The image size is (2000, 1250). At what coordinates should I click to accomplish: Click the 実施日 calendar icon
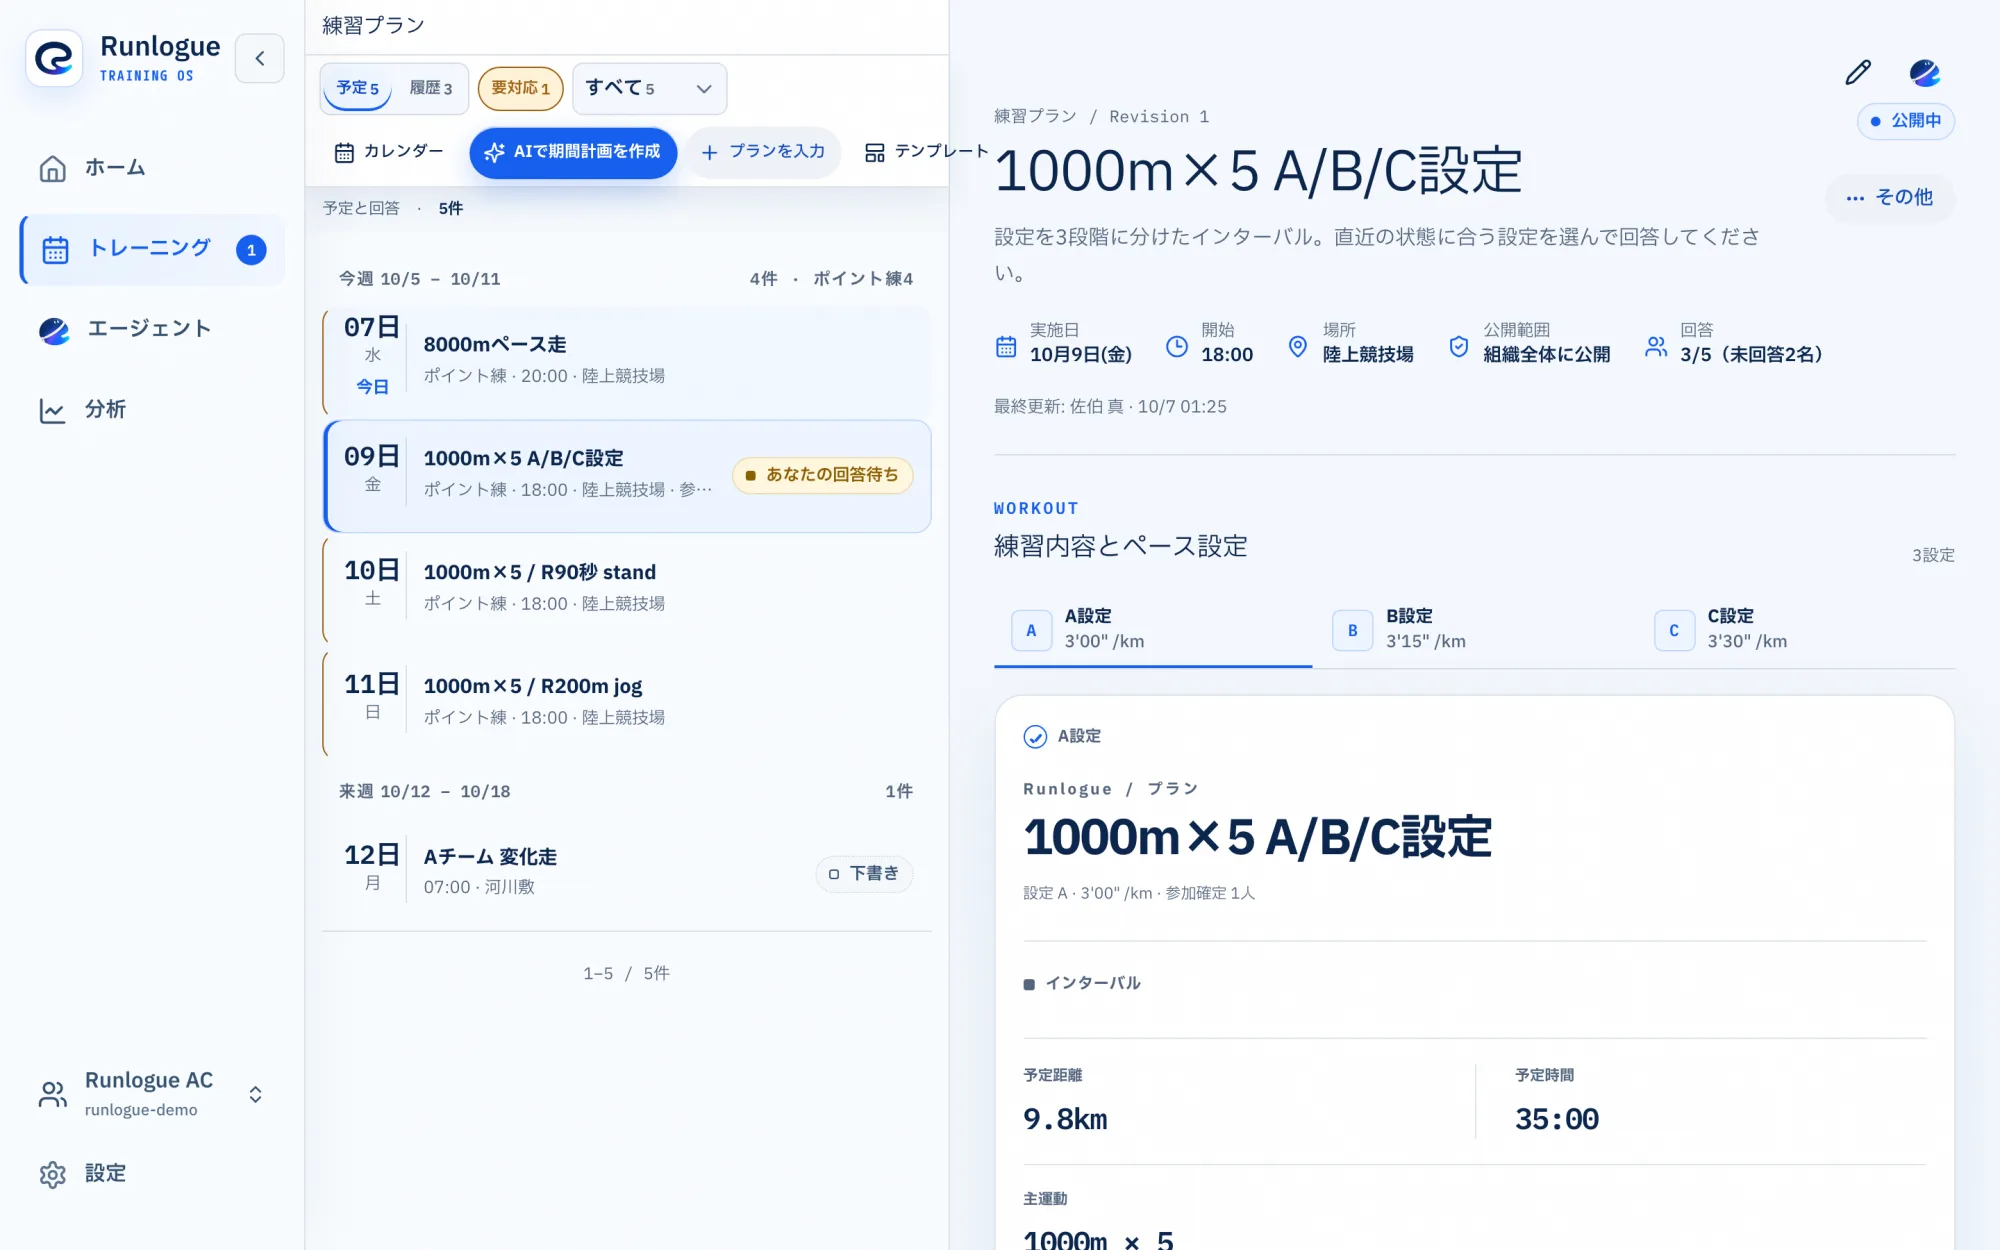point(1006,347)
